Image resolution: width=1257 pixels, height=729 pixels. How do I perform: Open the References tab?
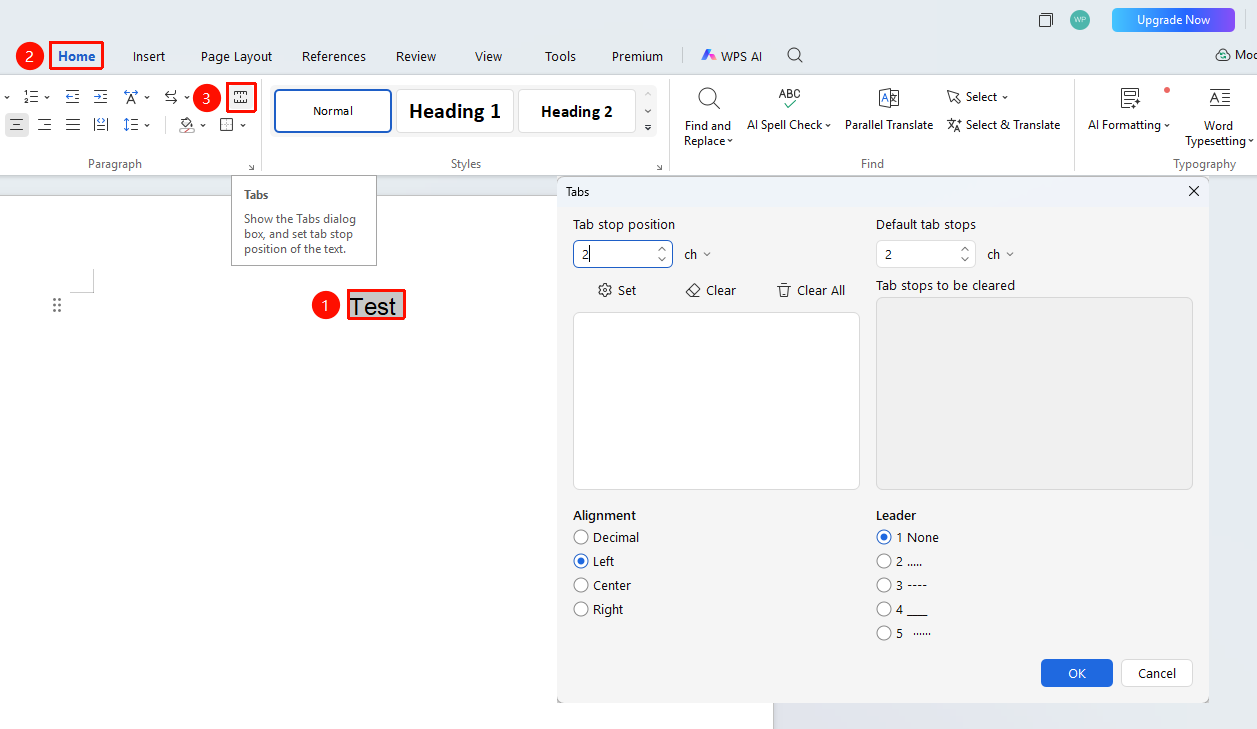(334, 56)
